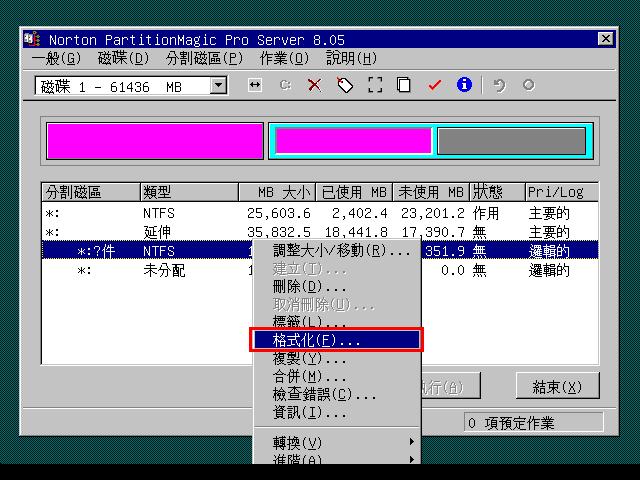Open the disk selector dropdown arrow
Image resolution: width=640 pixels, height=480 pixels.
(x=219, y=86)
